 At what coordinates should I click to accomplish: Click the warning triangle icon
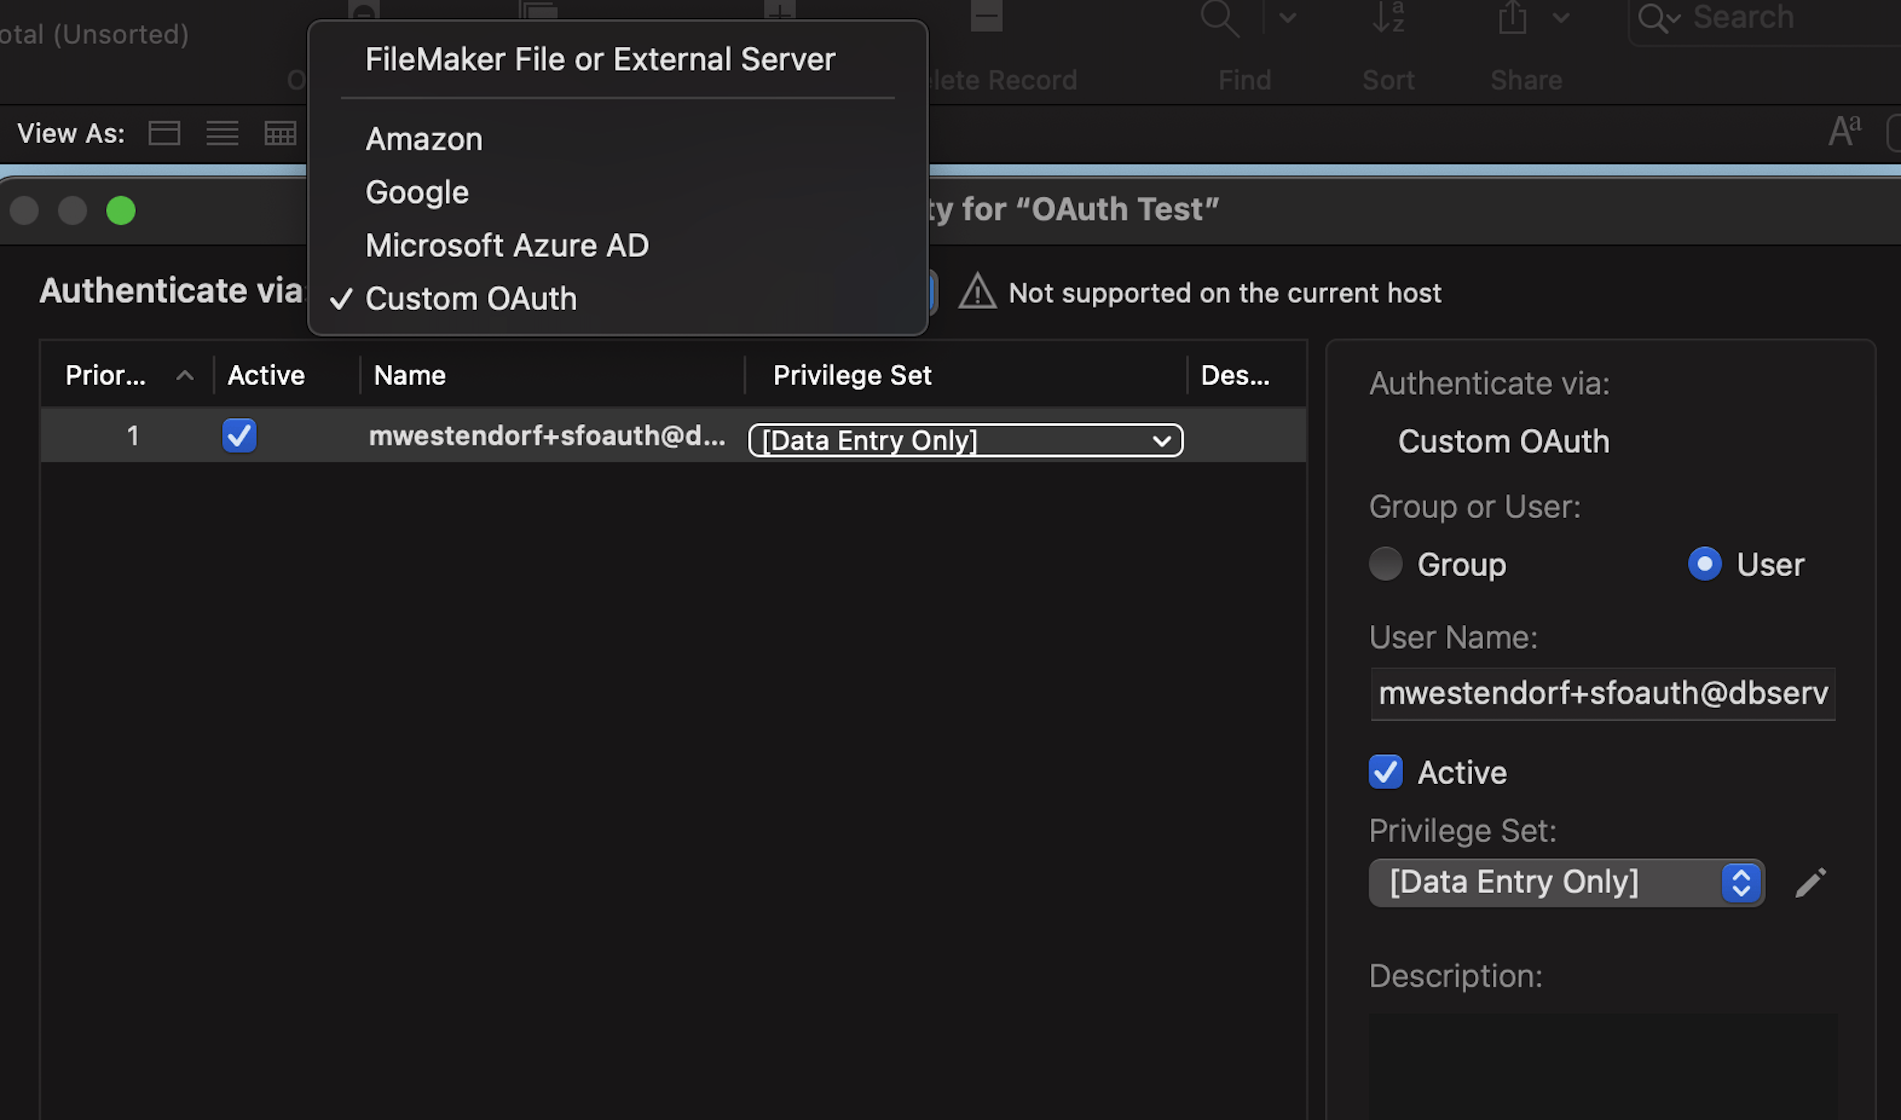[x=977, y=292]
